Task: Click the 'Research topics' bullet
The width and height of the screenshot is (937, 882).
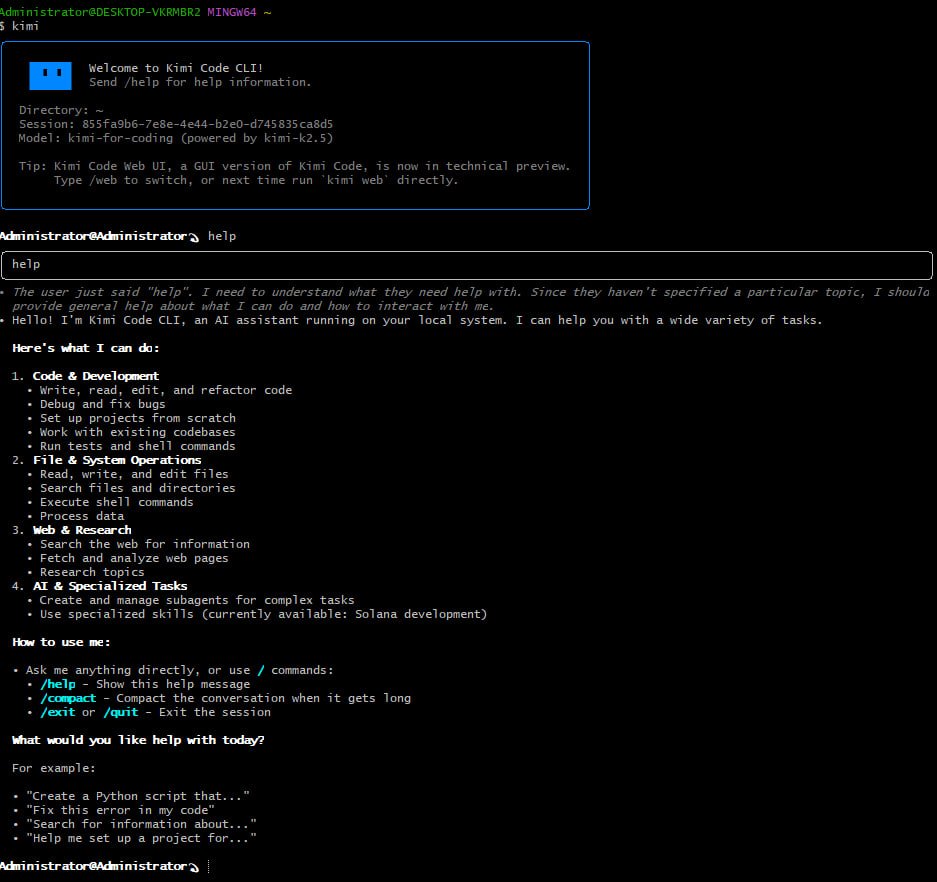Action: 93,572
